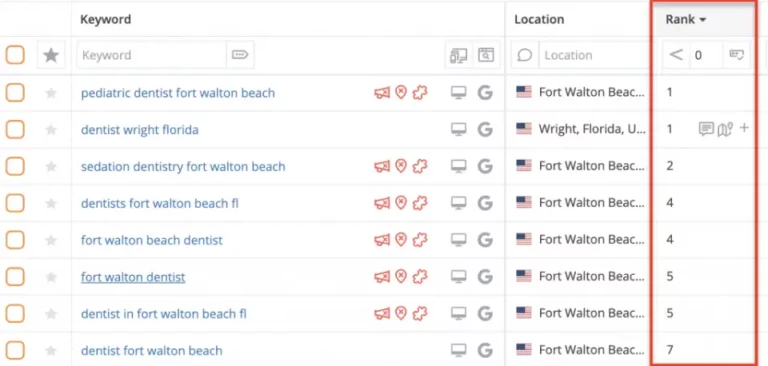Check the box for 'pediatric dentist fort walton beach'
Image resolution: width=768 pixels, height=366 pixels.
(x=15, y=93)
